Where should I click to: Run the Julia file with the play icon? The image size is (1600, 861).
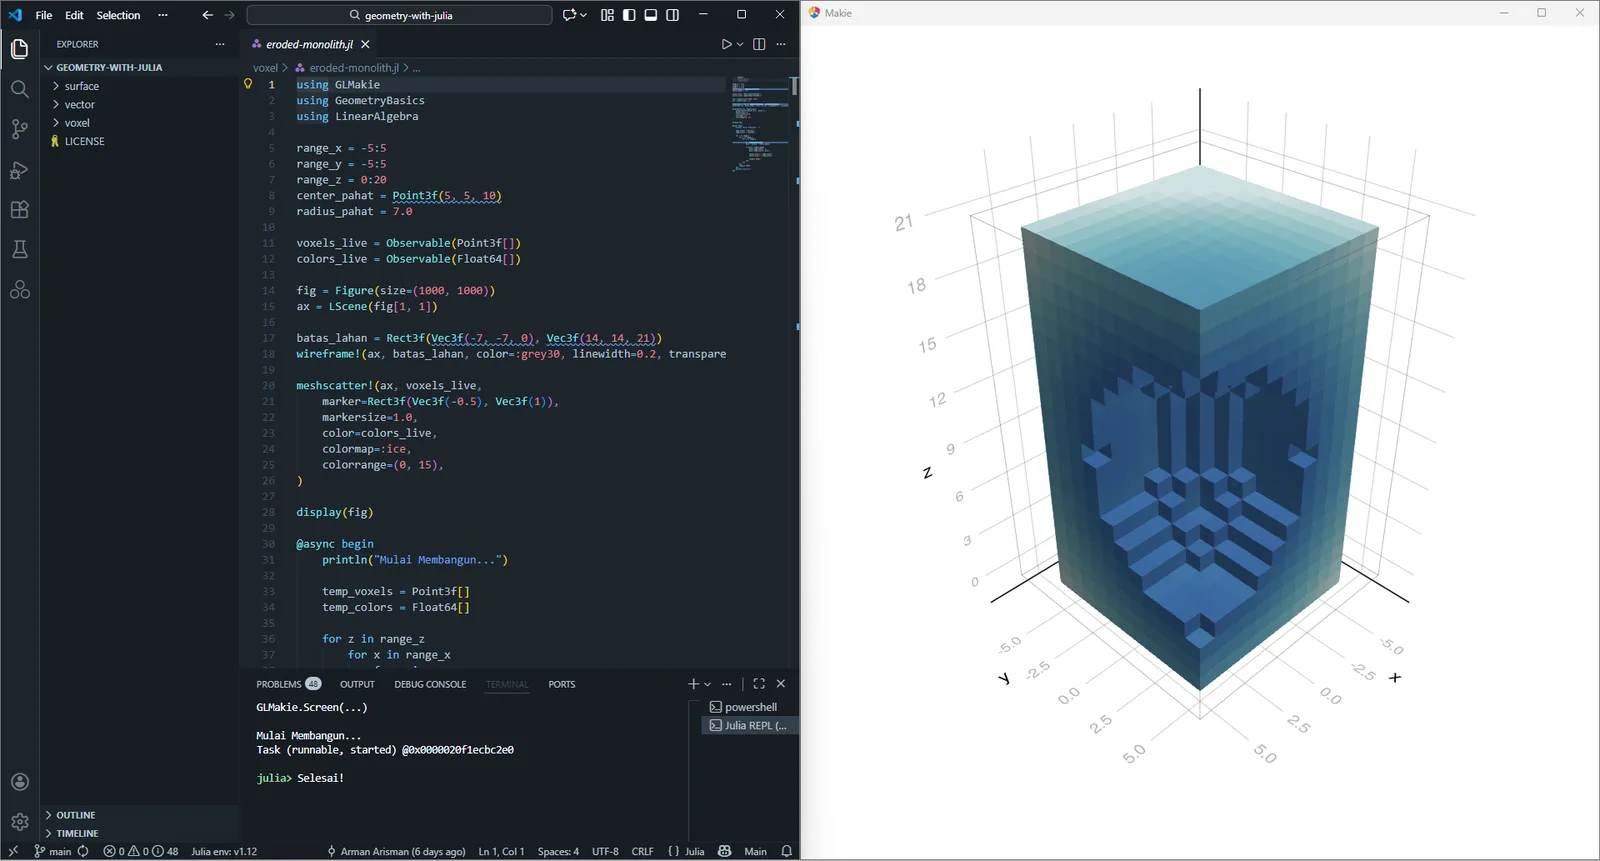[x=727, y=44]
